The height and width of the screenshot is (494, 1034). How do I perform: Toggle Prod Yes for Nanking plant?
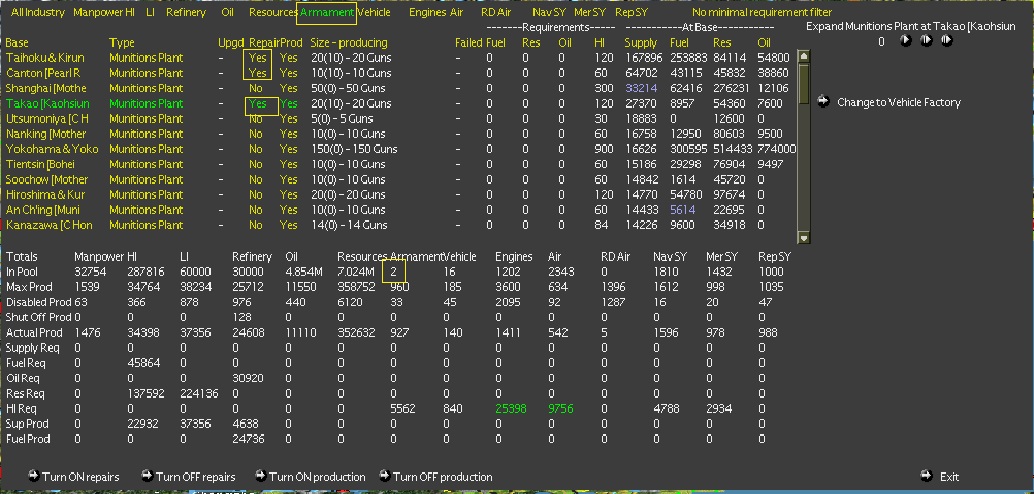click(x=288, y=134)
